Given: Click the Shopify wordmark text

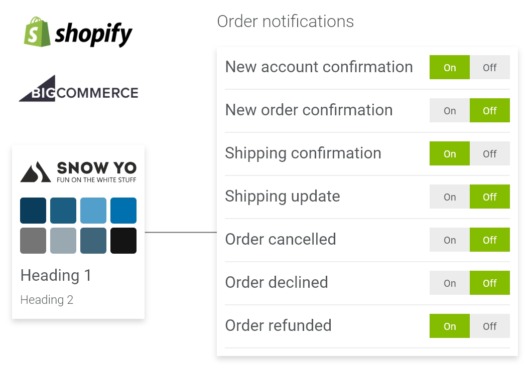Looking at the screenshot, I should click(93, 34).
